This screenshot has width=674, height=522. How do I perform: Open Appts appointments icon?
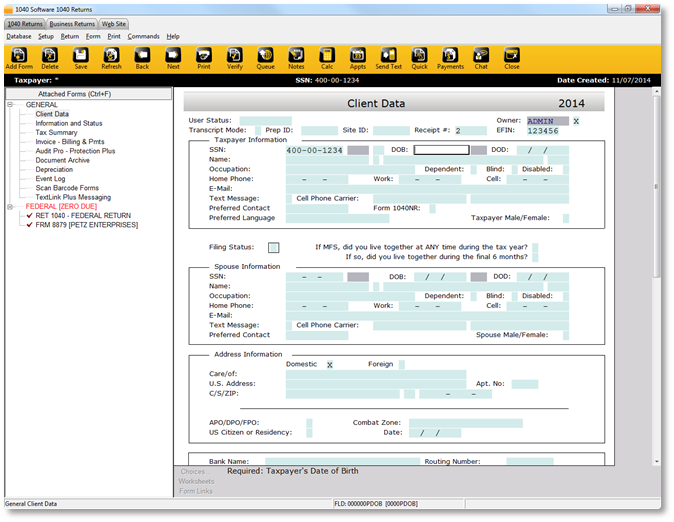(357, 59)
